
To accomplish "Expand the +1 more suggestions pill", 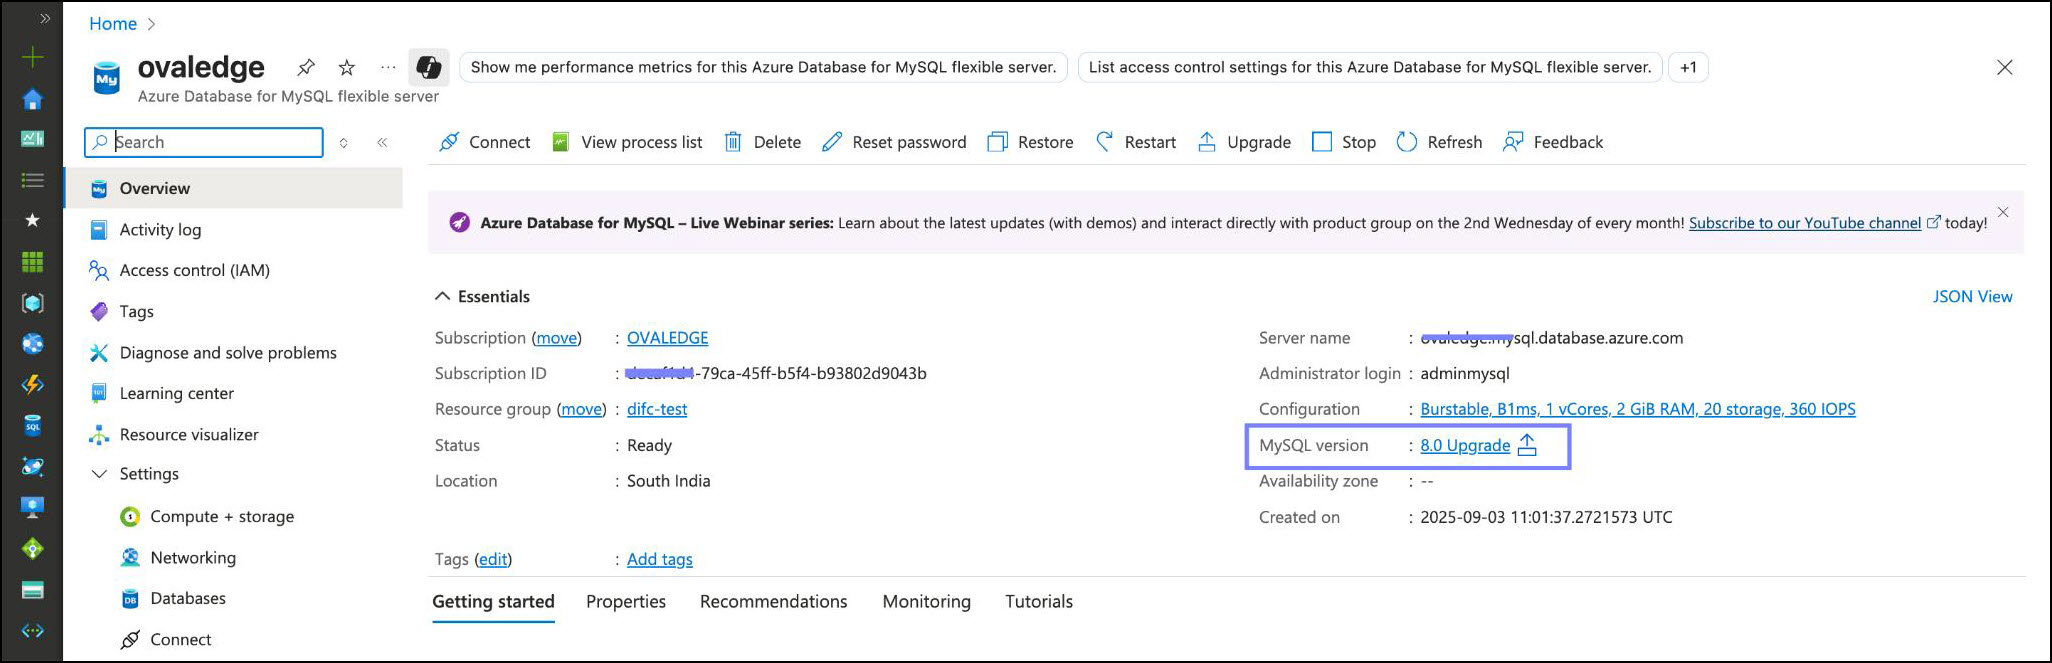I will (1688, 67).
